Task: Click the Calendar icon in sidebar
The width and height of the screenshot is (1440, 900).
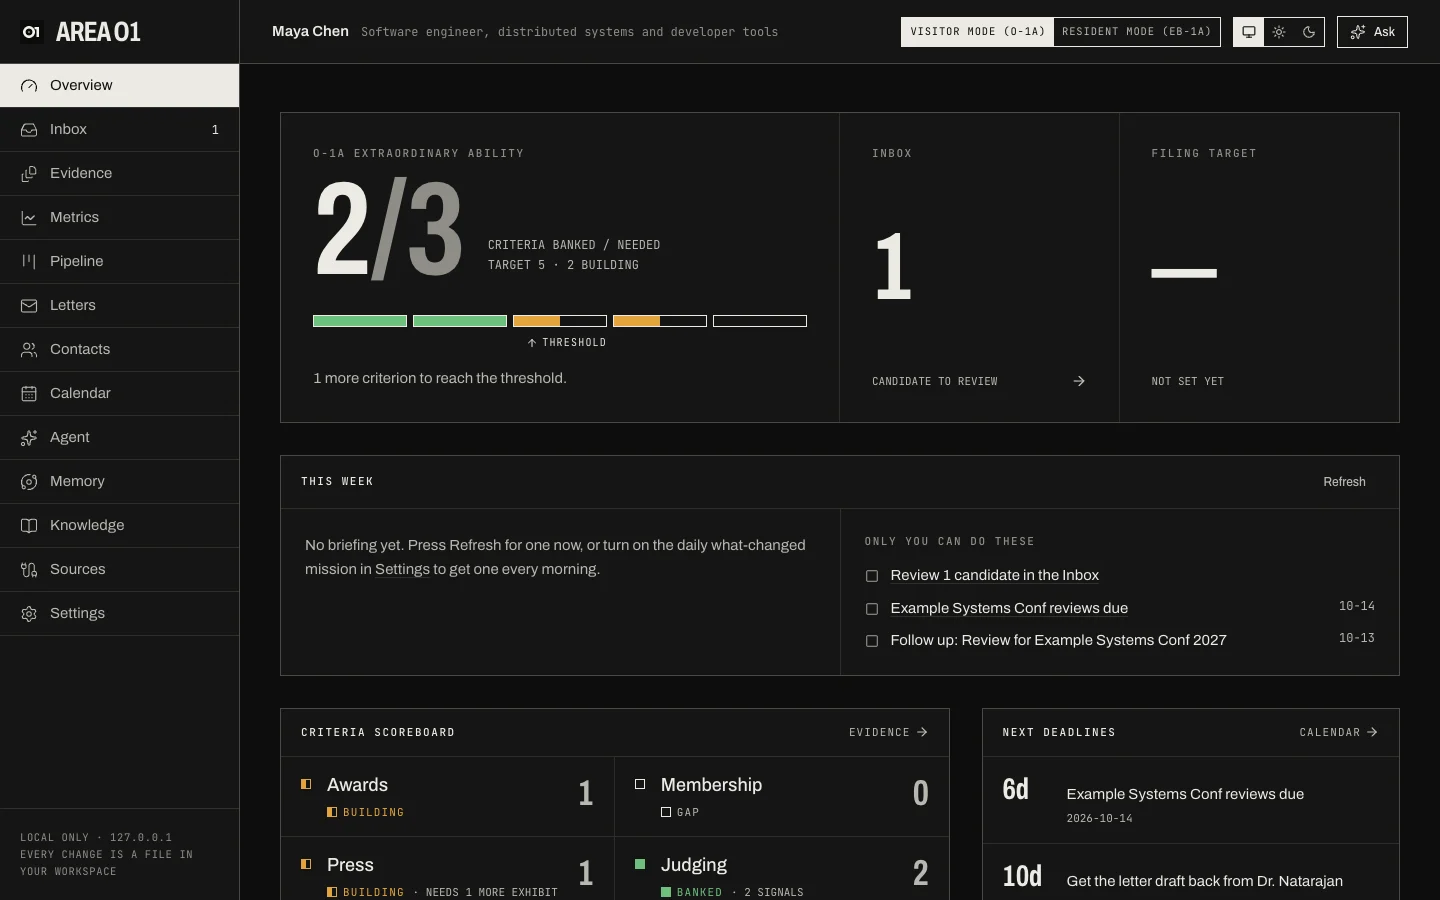Action: (29, 394)
